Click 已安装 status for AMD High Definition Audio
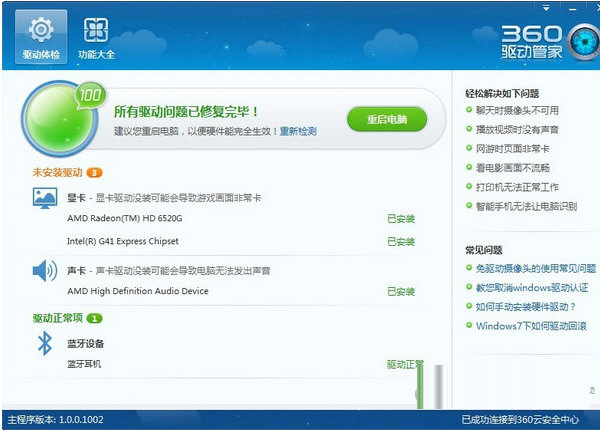The height and width of the screenshot is (430, 600). point(401,292)
